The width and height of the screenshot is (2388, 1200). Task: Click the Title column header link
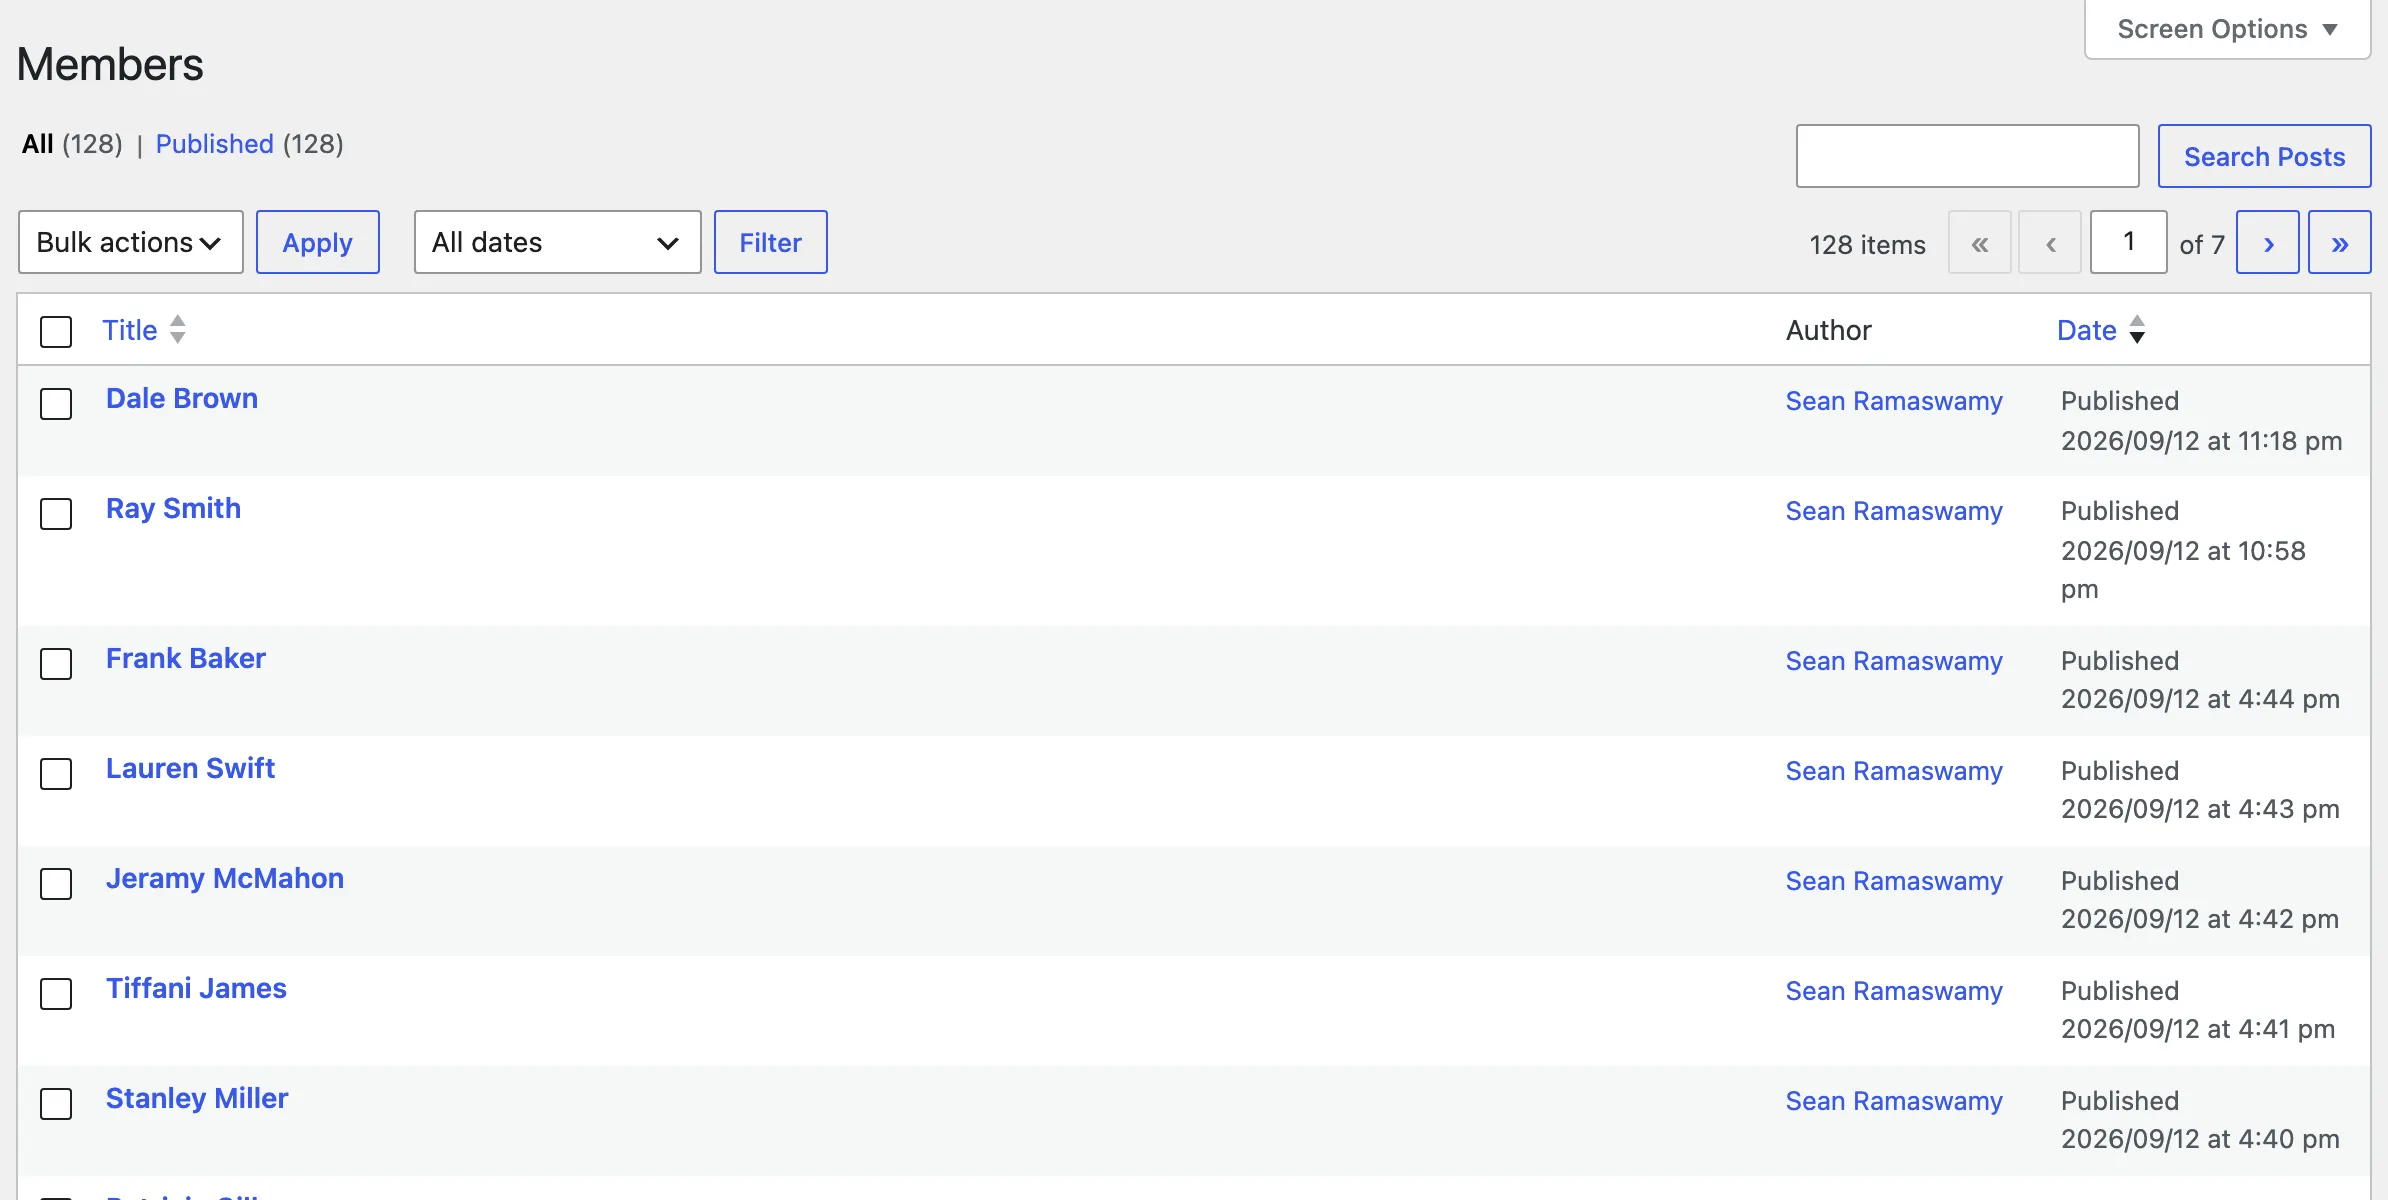pos(130,330)
